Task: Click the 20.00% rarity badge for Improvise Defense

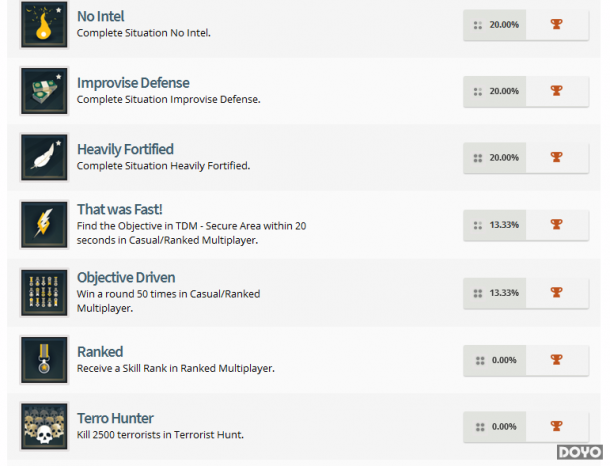Action: click(x=494, y=91)
